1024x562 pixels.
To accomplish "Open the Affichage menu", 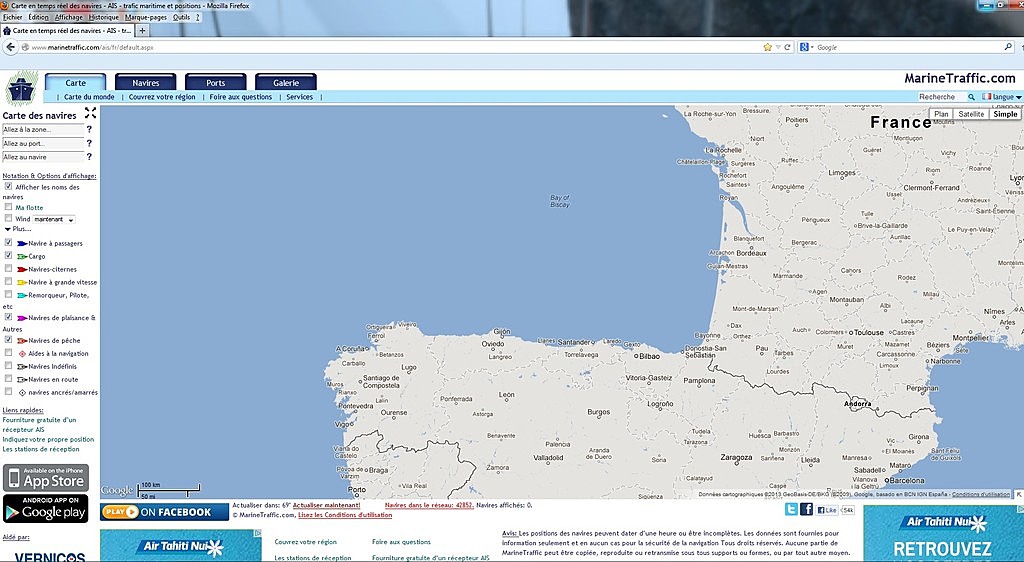I will 69,18.
